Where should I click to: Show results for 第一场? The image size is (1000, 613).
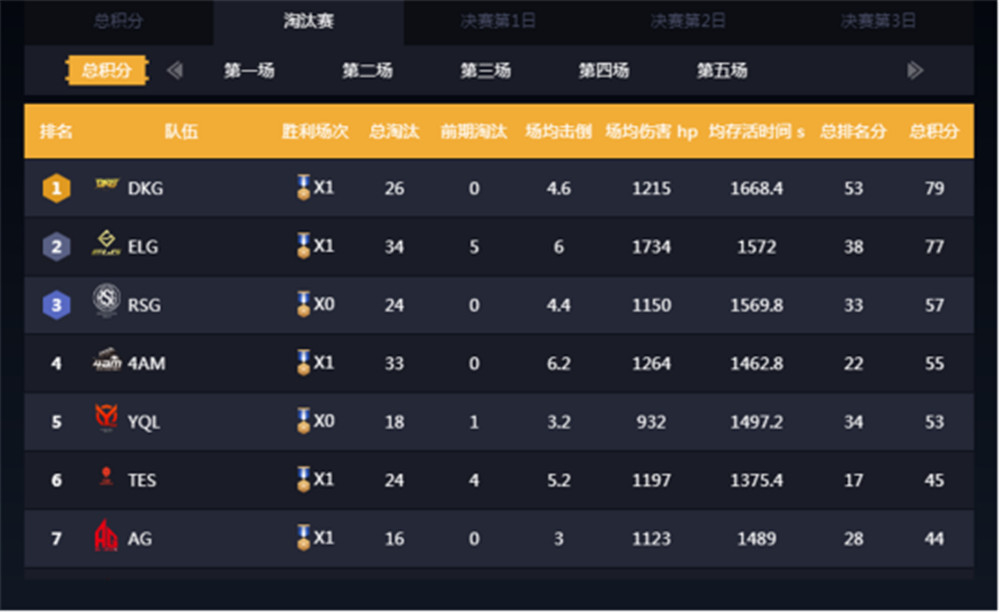pyautogui.click(x=249, y=71)
